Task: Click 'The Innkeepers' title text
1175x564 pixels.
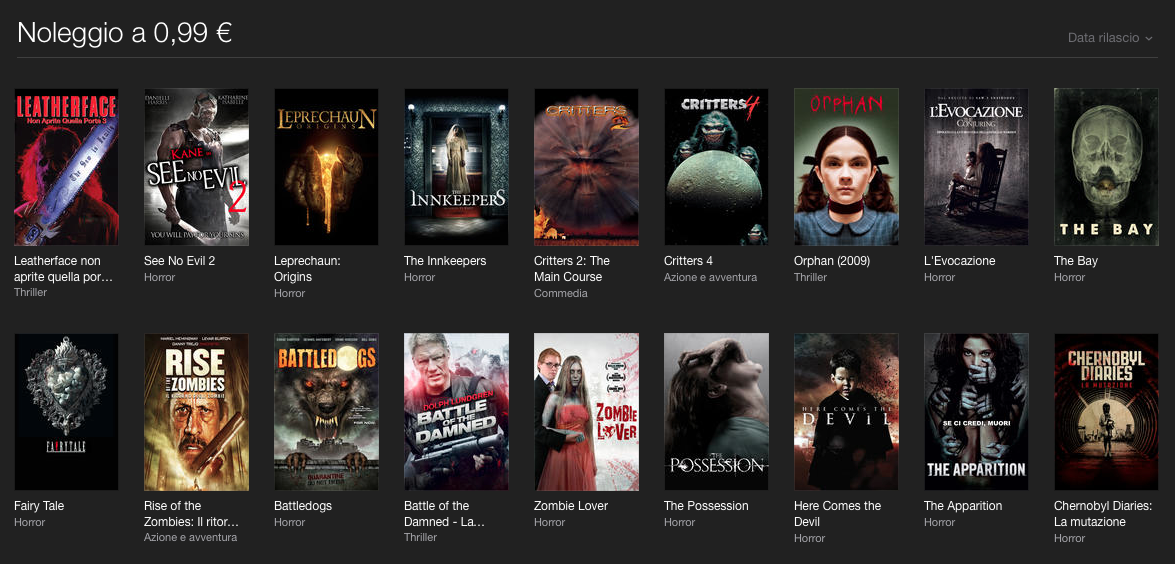Action: pos(445,261)
